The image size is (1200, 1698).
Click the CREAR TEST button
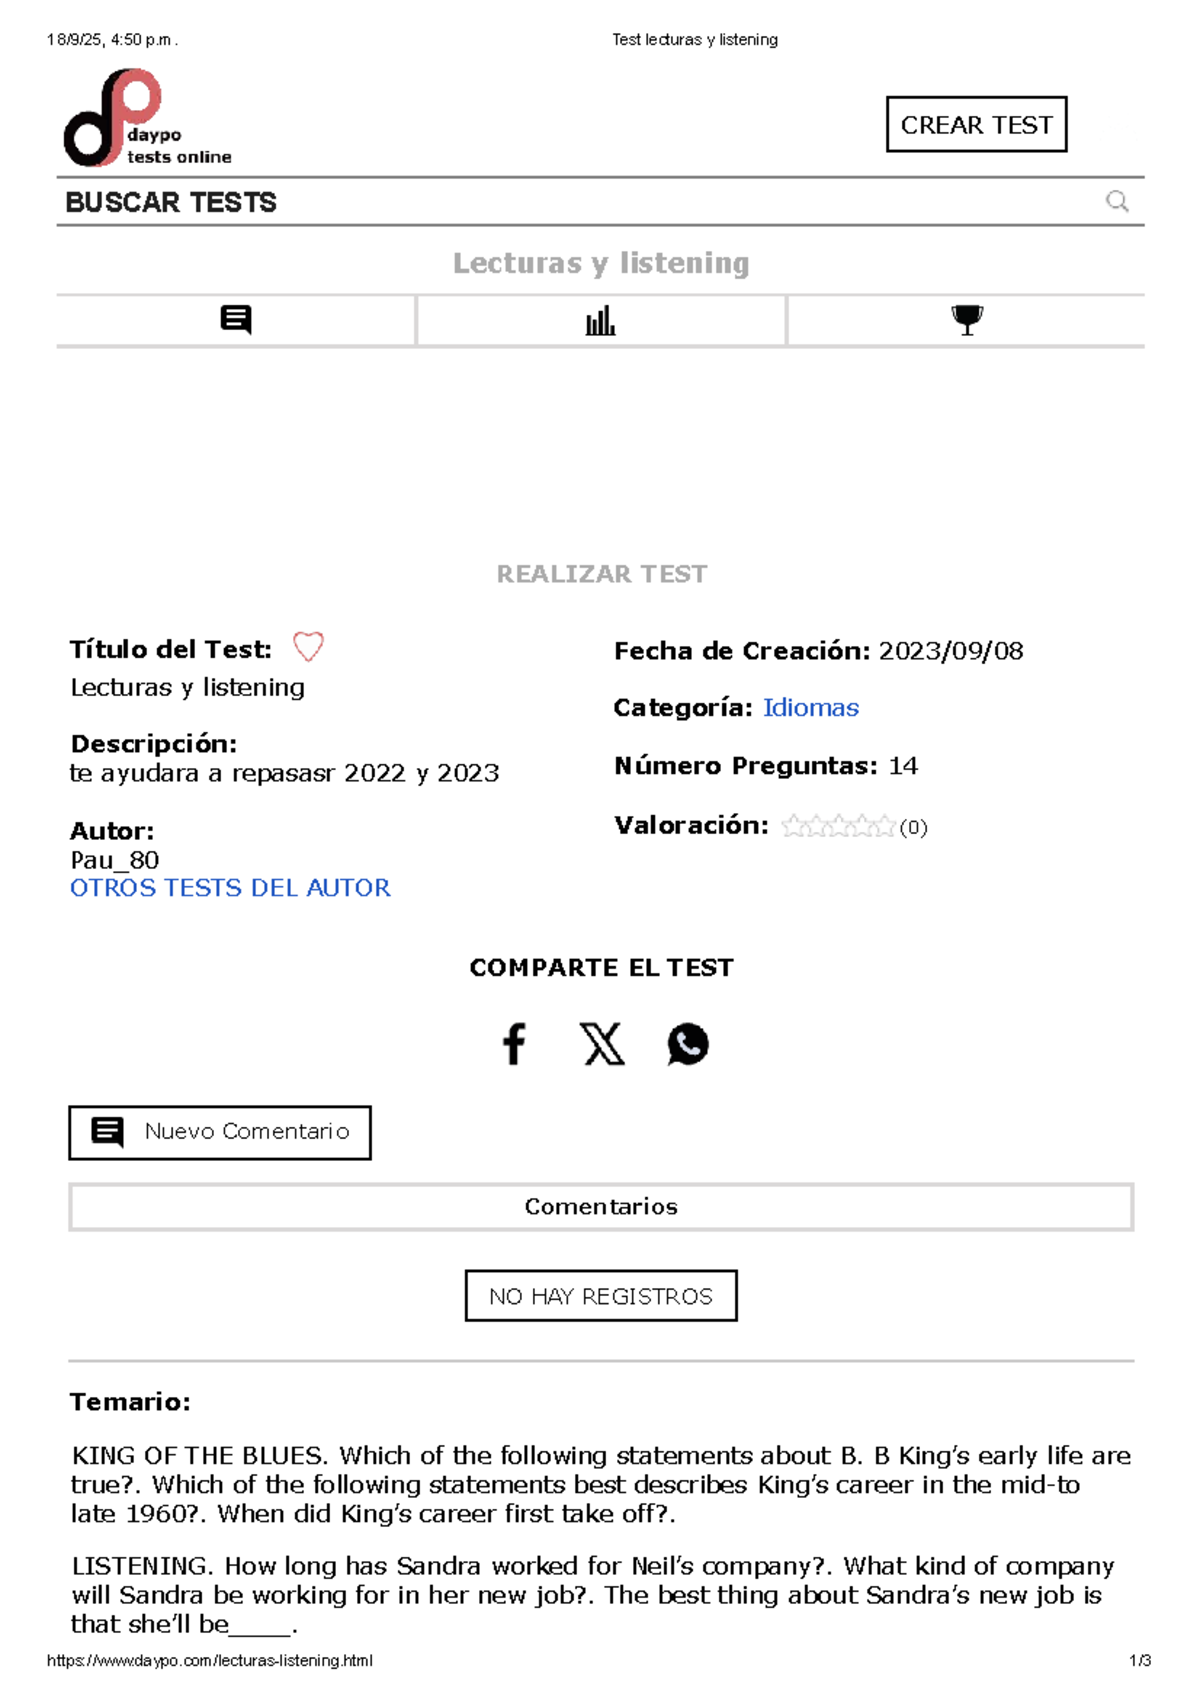point(976,125)
